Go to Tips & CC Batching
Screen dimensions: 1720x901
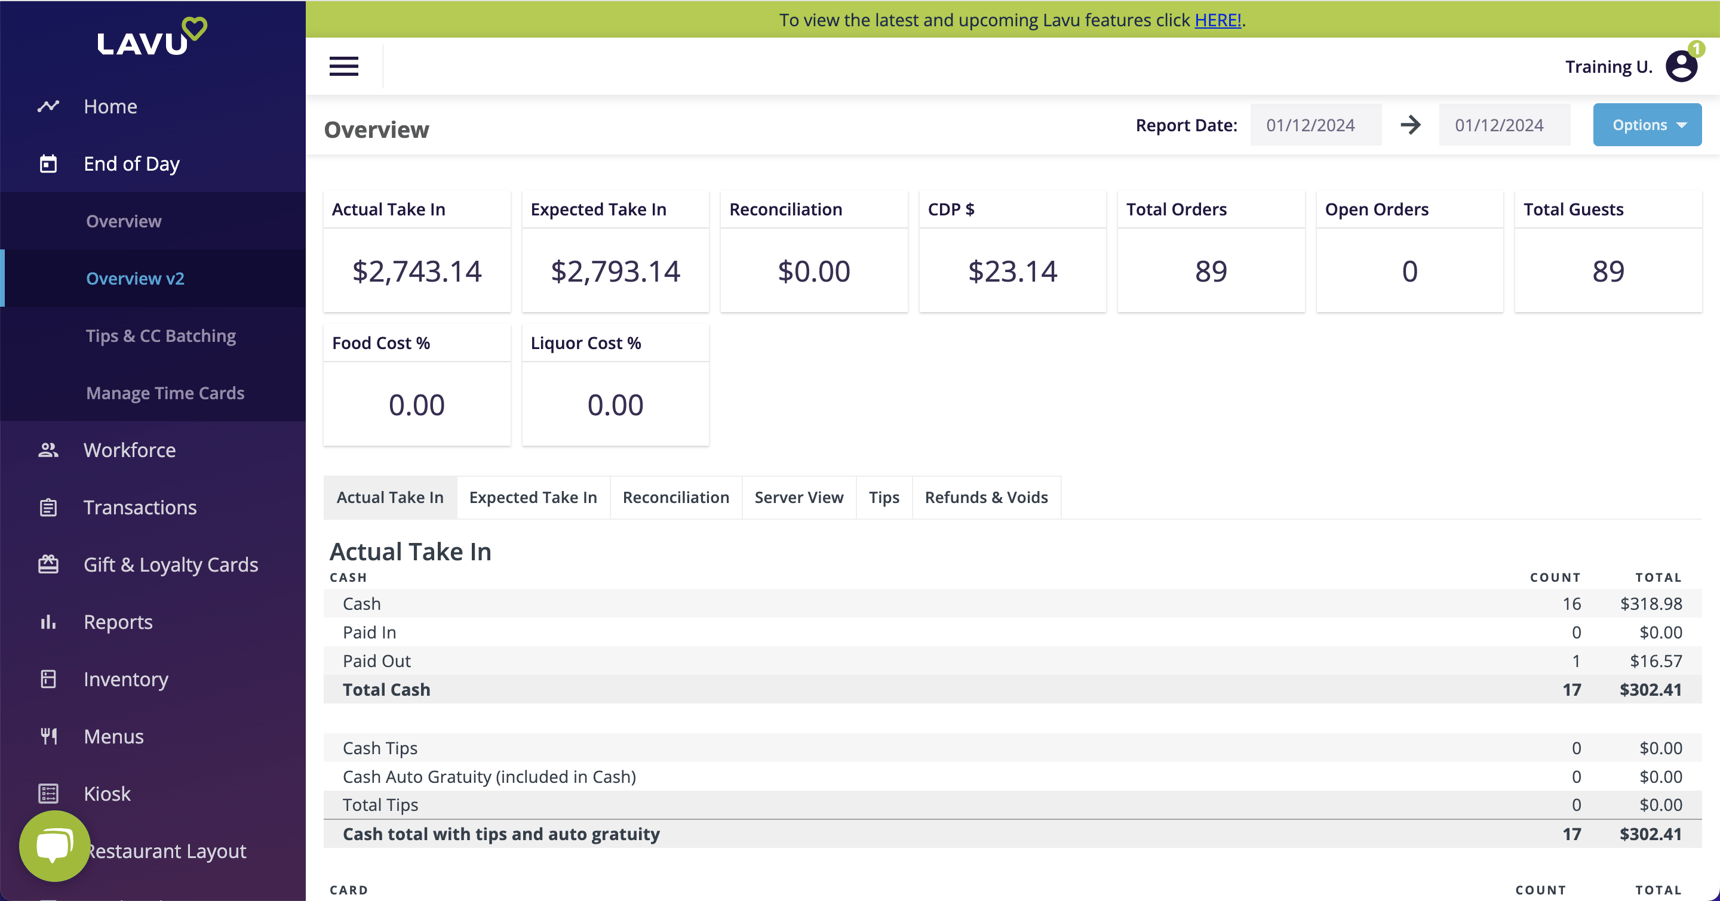pos(160,336)
